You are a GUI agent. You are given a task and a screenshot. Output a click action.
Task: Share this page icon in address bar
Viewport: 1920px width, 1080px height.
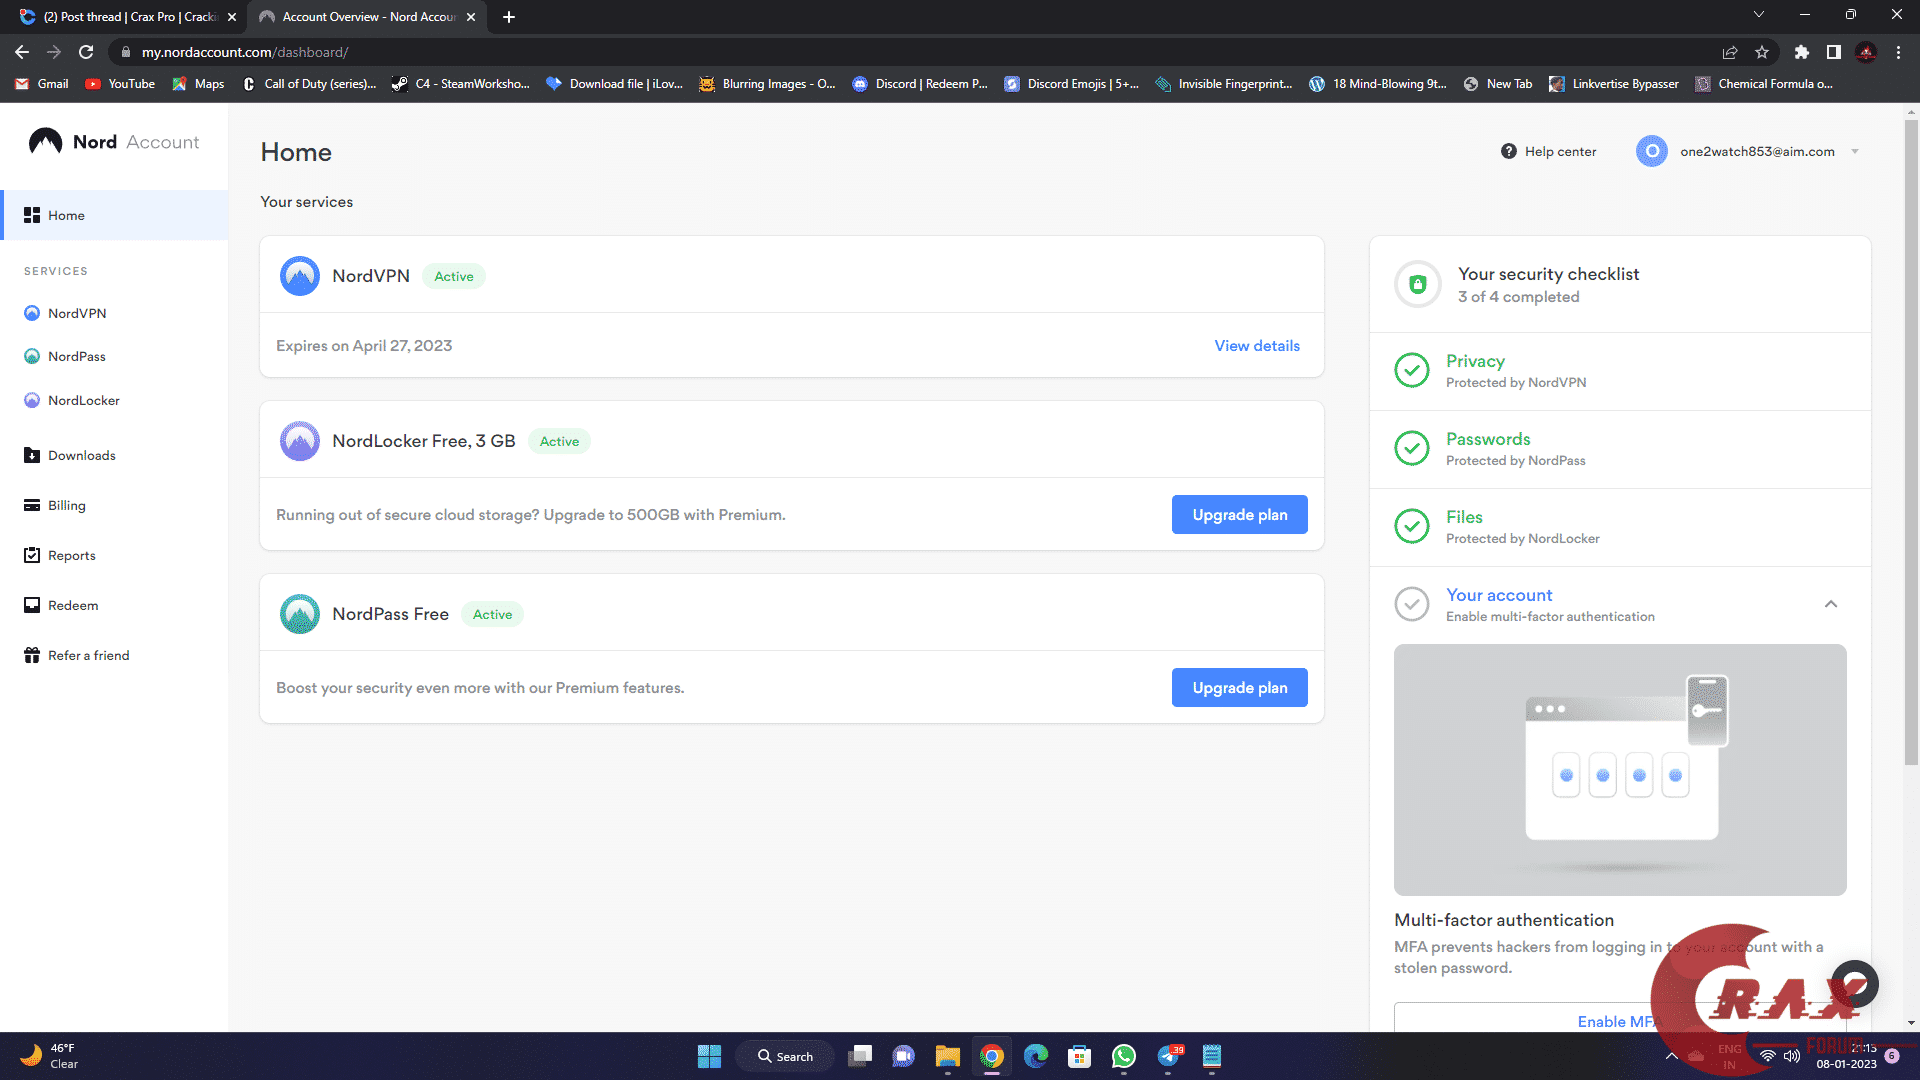tap(1730, 52)
